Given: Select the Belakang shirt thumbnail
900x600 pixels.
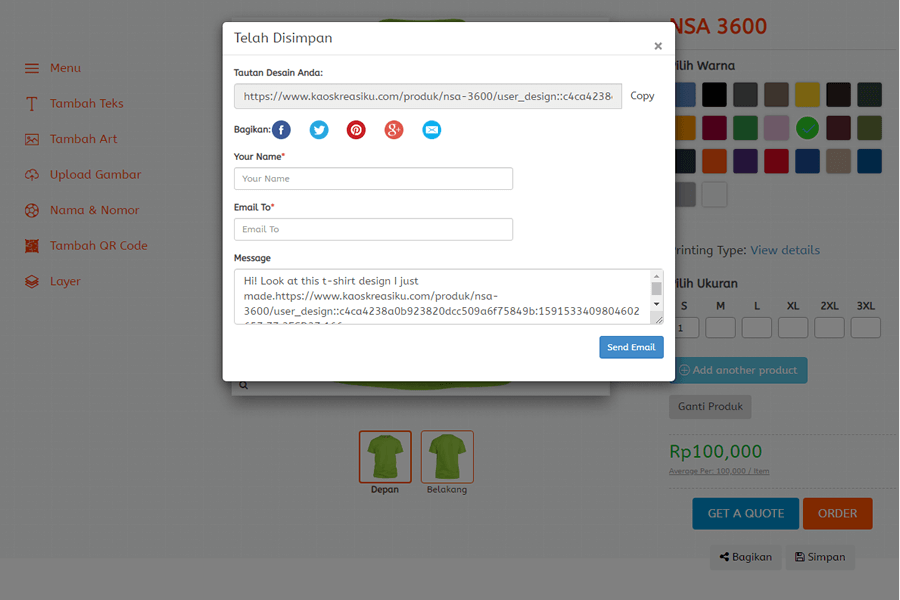Looking at the screenshot, I should tap(447, 457).
